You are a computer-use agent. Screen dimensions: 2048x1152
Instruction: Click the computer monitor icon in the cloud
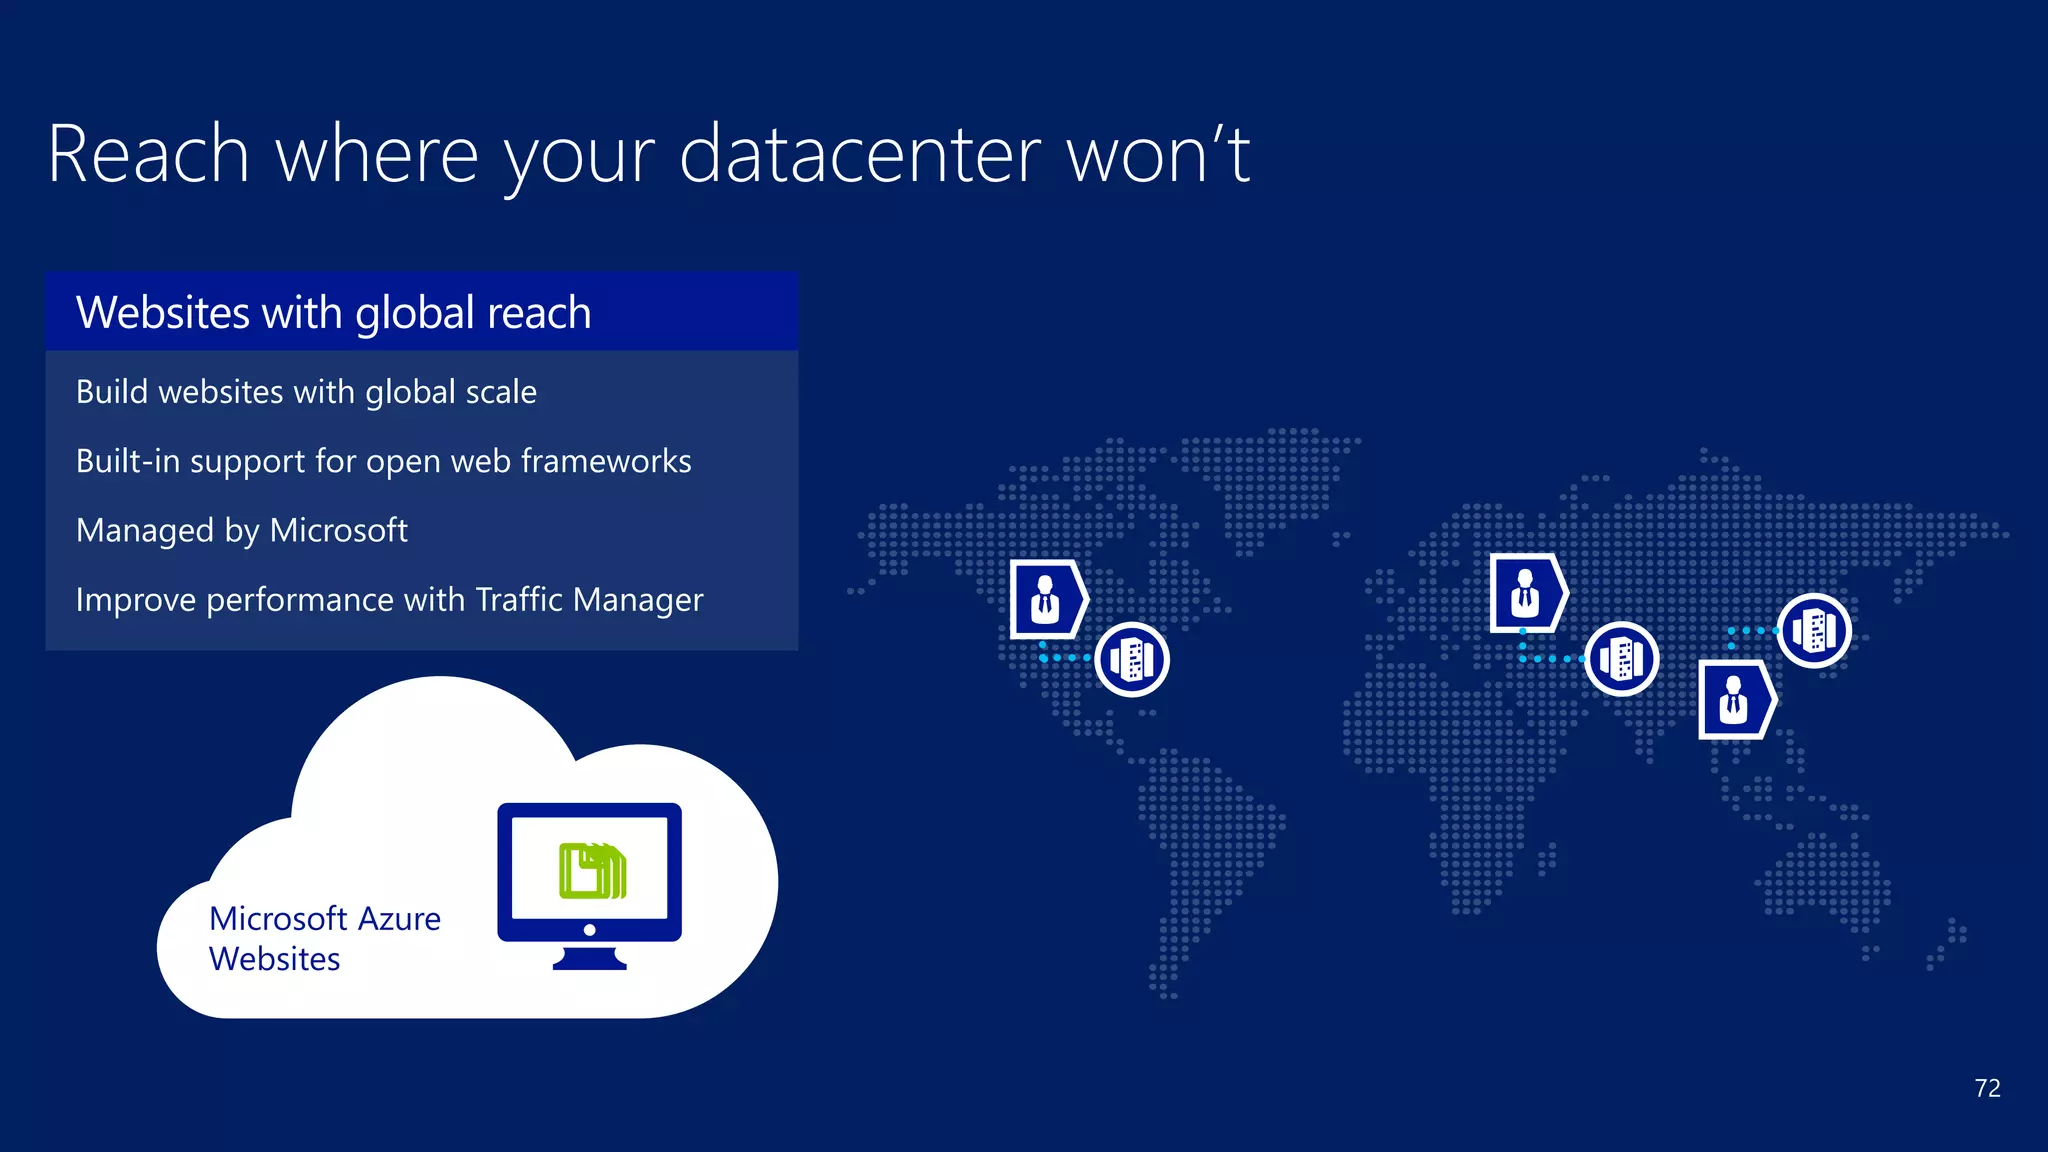point(590,886)
